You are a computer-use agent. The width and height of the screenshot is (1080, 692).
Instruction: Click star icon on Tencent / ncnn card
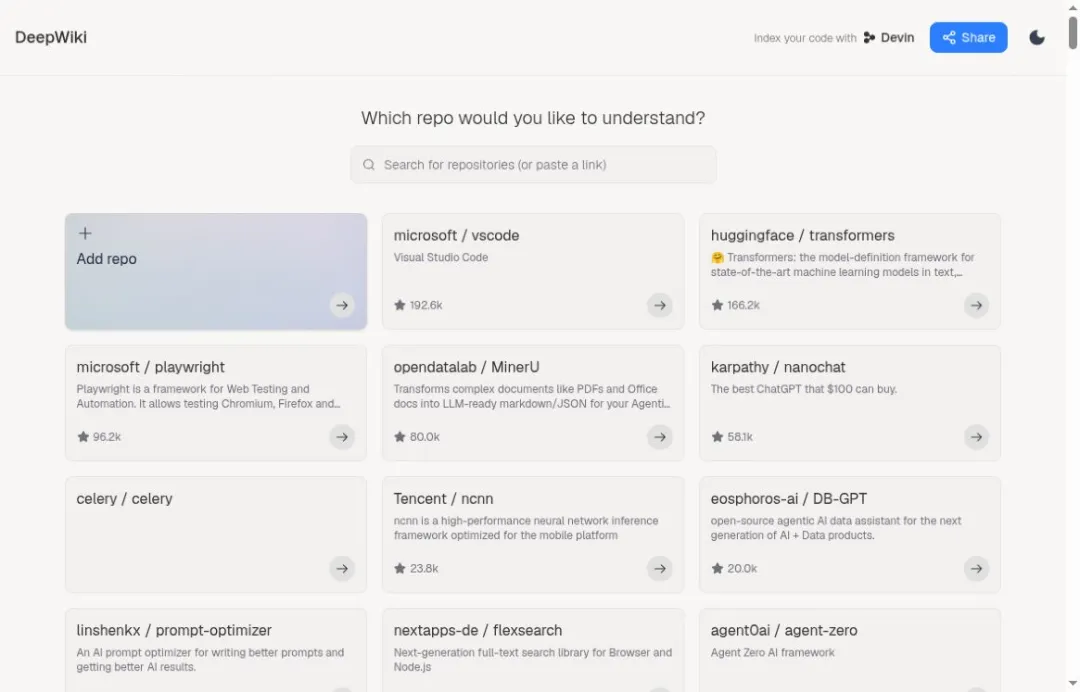coord(399,569)
